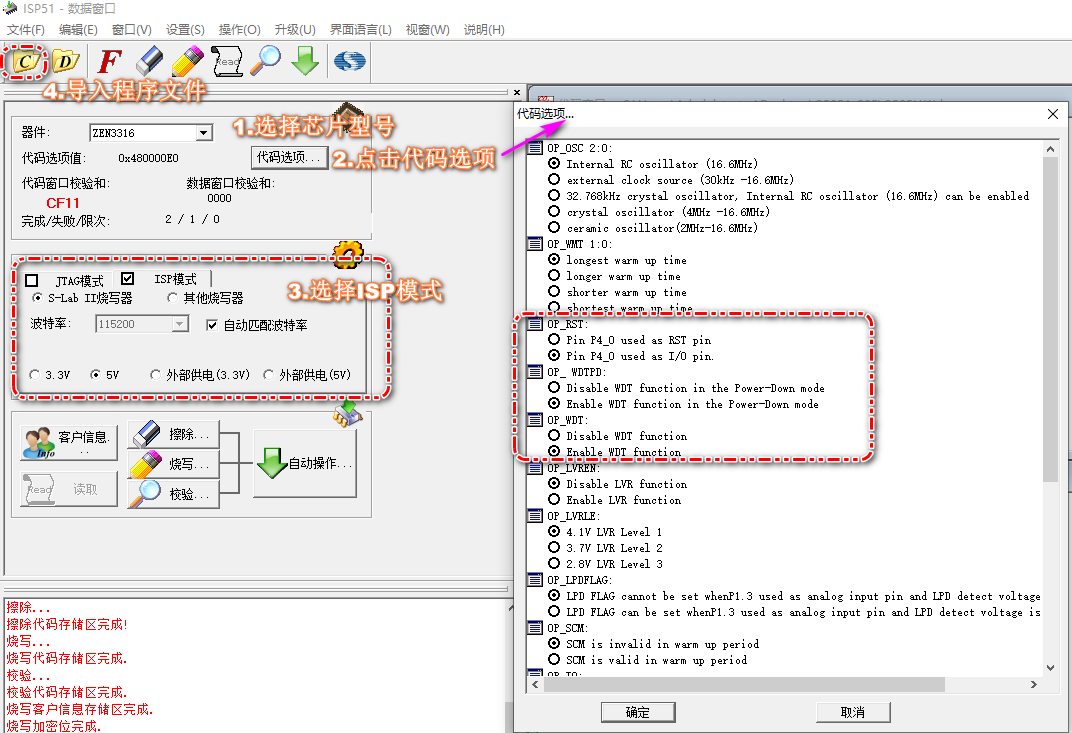Click the OP_LPDFLAG list icon

pos(535,580)
